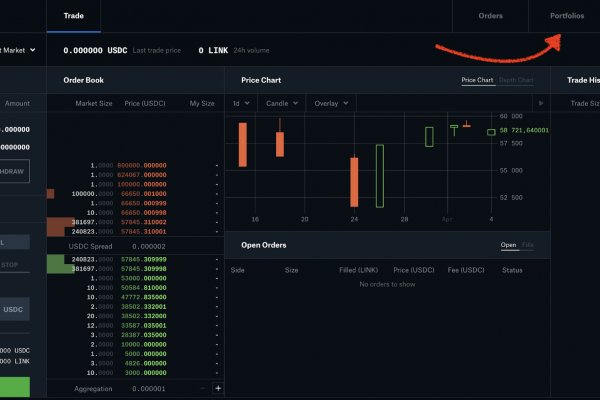This screenshot has height=400, width=600.
Task: Click the green candle at 58 721 price
Action: pos(491,131)
